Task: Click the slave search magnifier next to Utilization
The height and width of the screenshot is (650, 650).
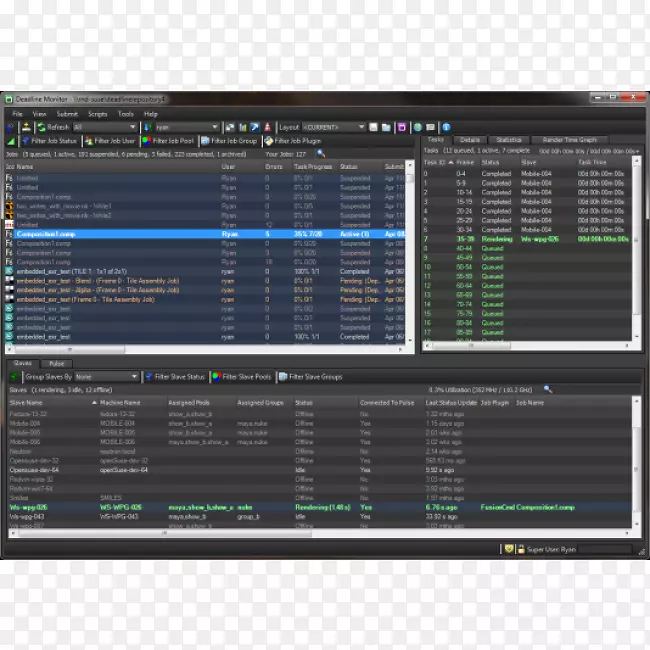Action: tap(548, 389)
